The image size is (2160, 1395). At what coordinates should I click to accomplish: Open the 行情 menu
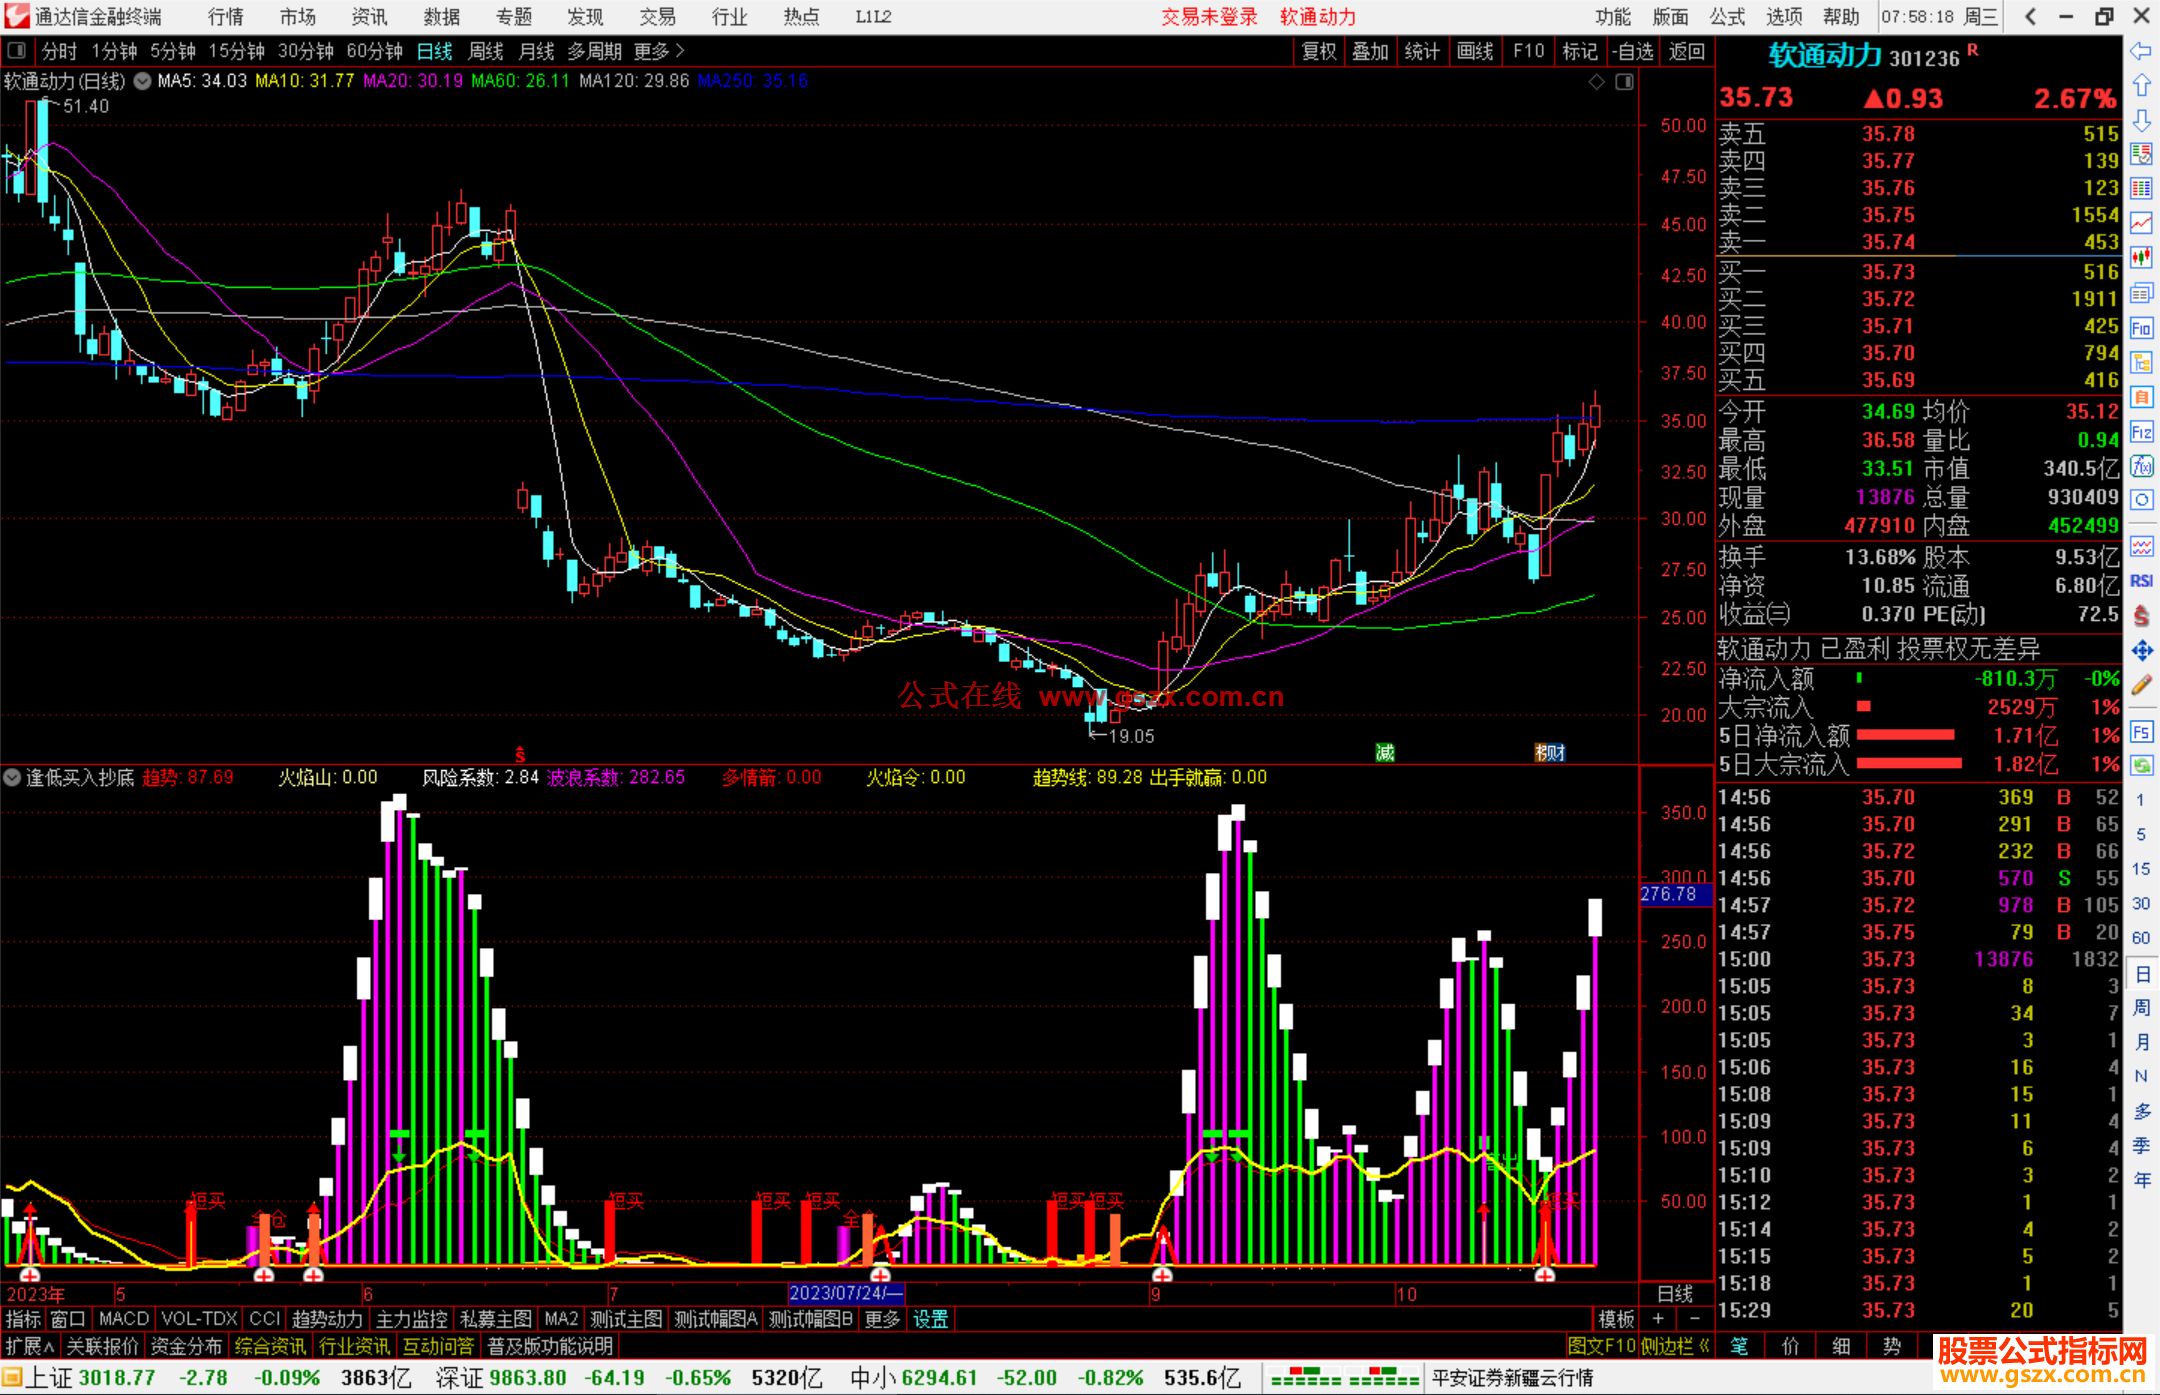(x=225, y=16)
